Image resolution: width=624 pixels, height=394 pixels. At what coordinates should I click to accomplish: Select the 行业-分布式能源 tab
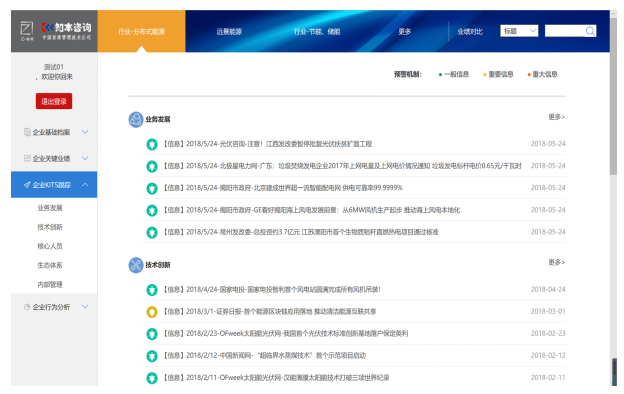(x=141, y=31)
